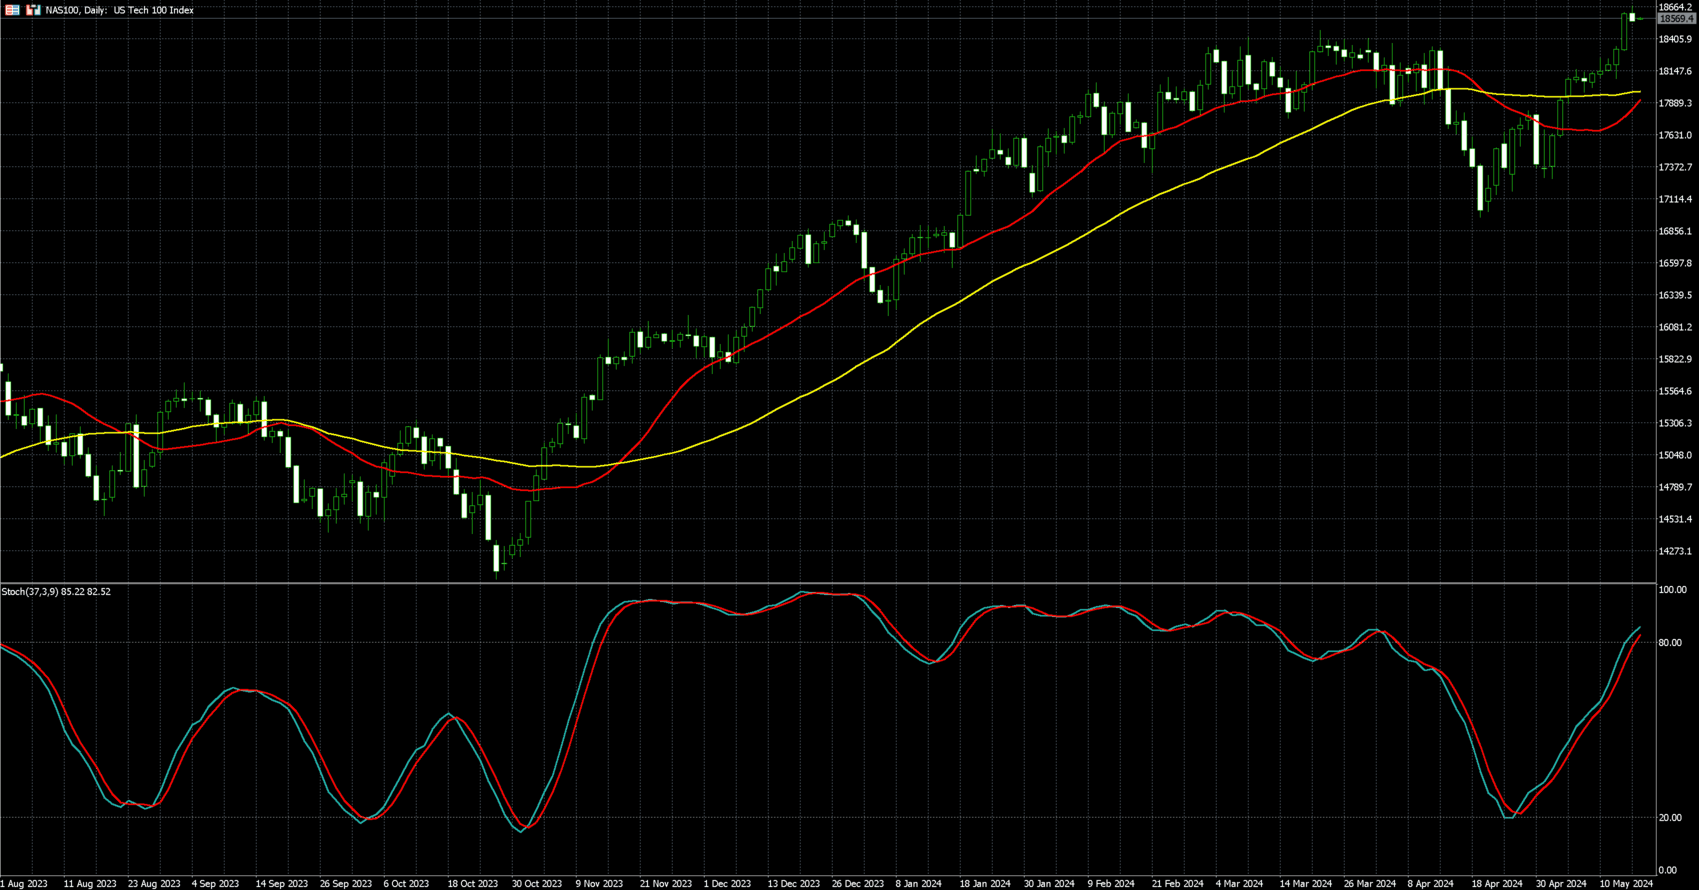Click the depth of market grid icon
Image resolution: width=1699 pixels, height=890 pixels.
(13, 10)
